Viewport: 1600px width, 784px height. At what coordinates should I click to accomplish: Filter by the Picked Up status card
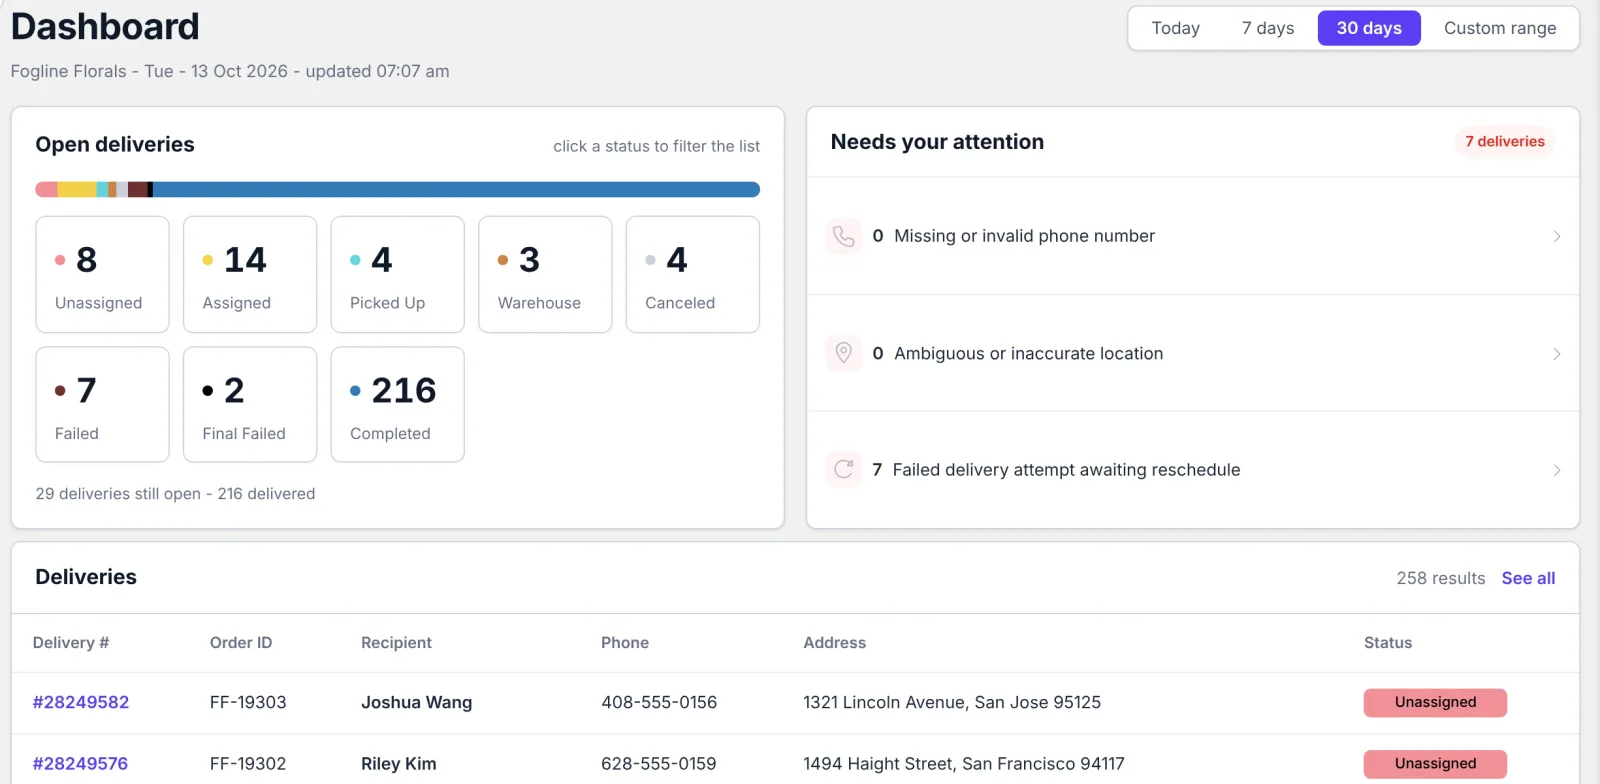(x=397, y=274)
